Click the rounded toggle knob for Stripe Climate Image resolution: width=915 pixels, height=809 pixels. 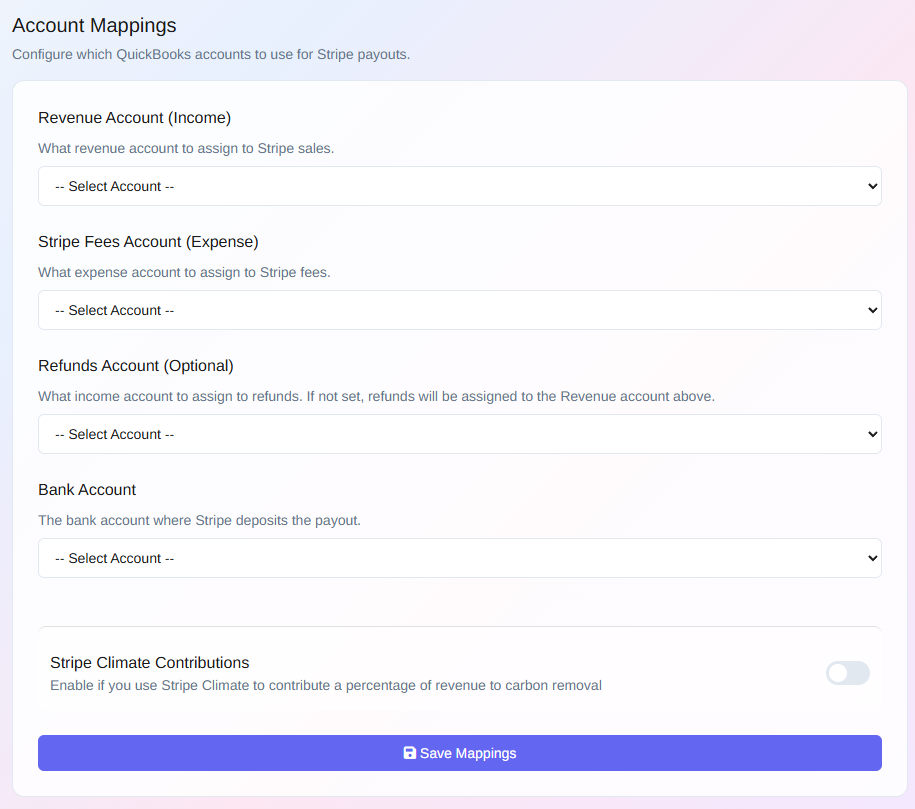[840, 673]
